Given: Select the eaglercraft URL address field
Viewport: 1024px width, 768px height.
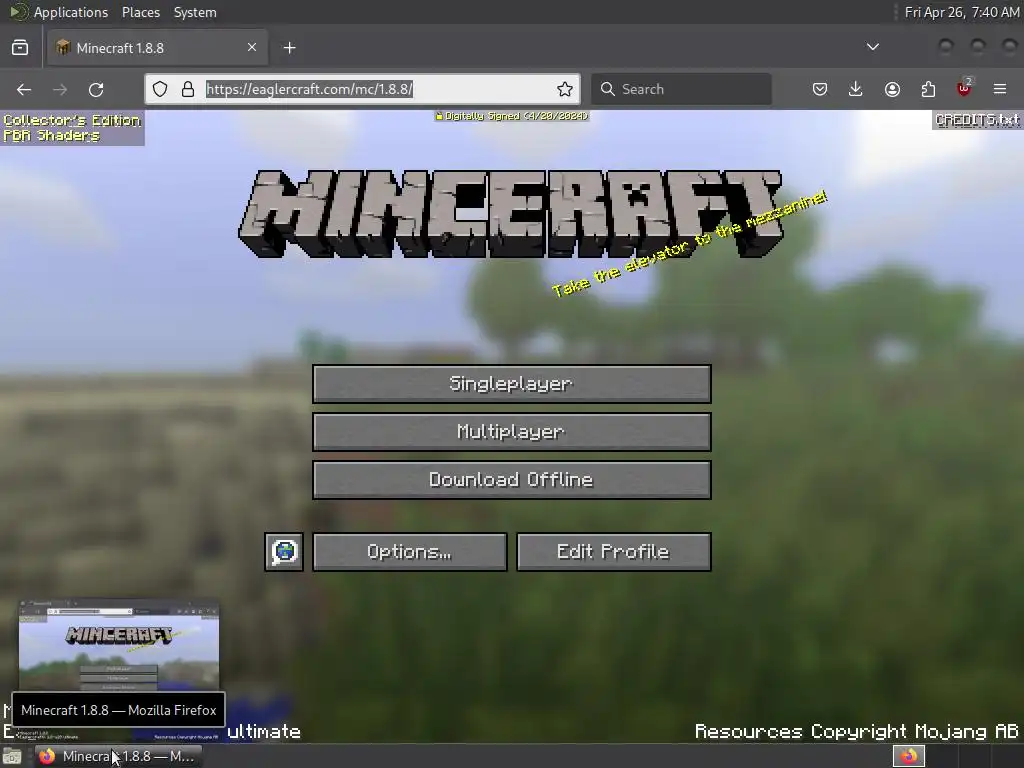Looking at the screenshot, I should [x=363, y=89].
